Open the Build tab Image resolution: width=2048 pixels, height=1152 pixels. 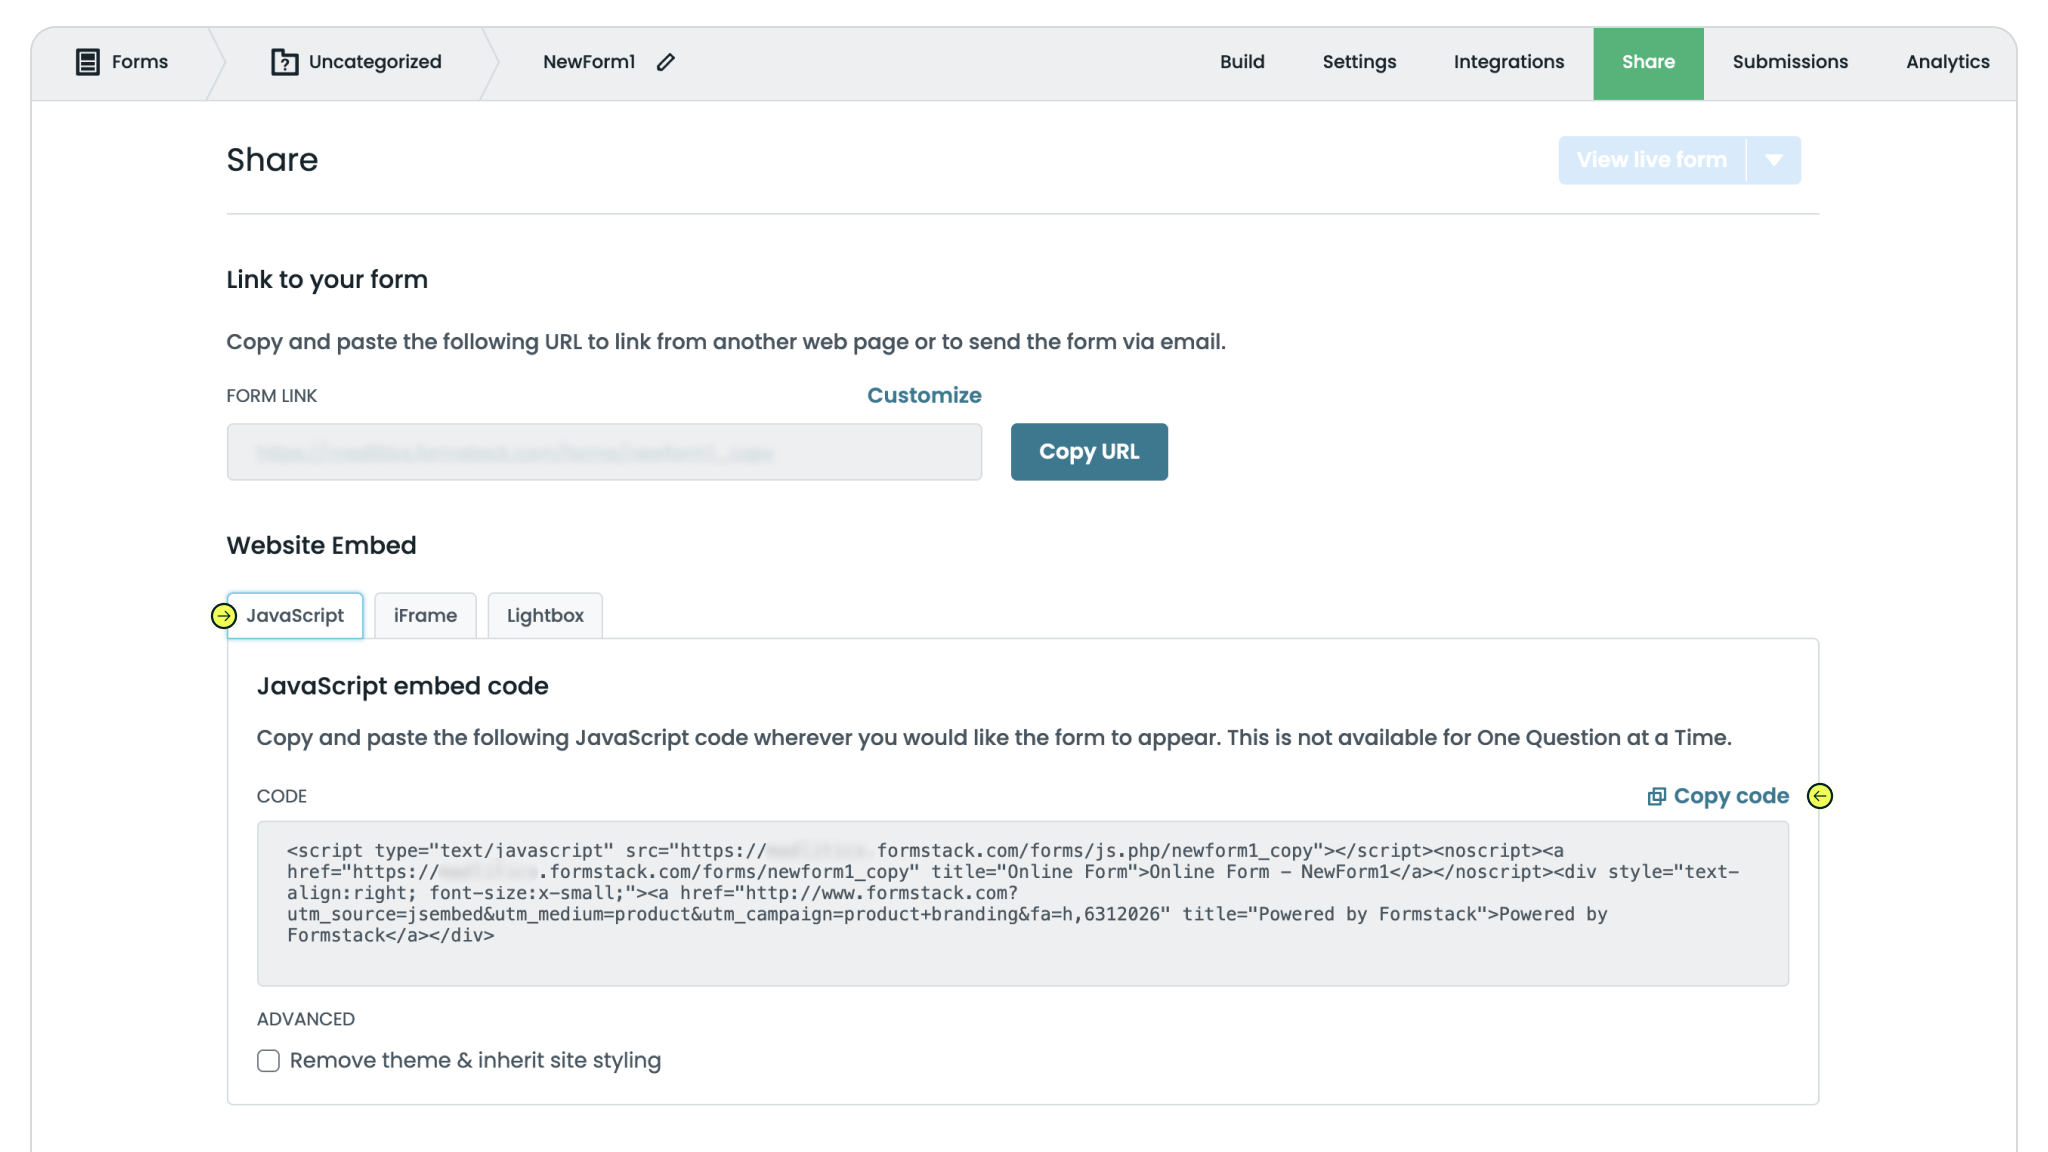coord(1242,62)
